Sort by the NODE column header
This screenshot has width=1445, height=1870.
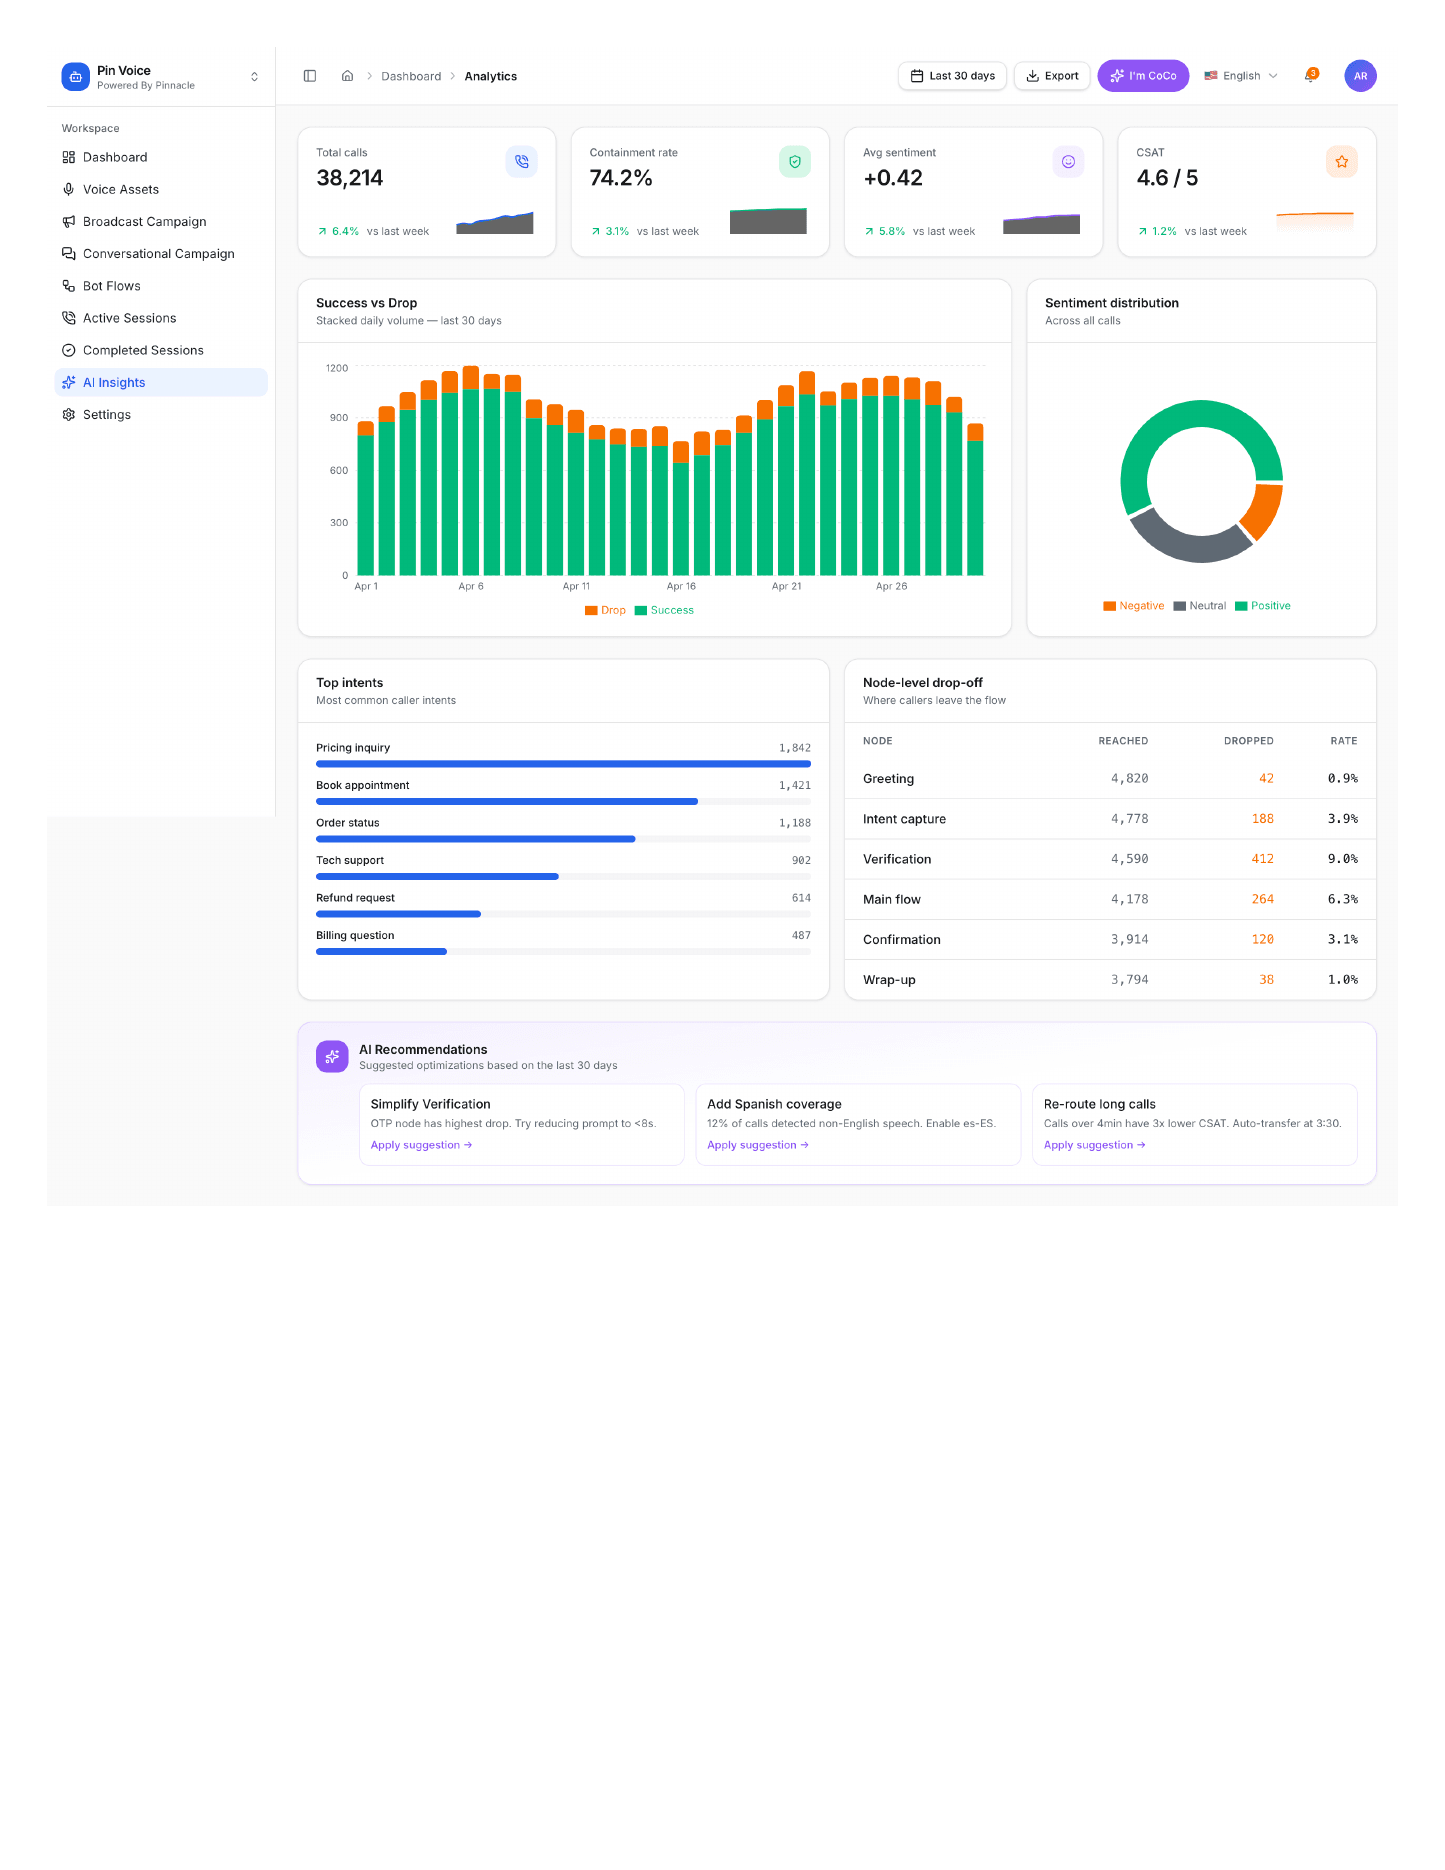[878, 741]
